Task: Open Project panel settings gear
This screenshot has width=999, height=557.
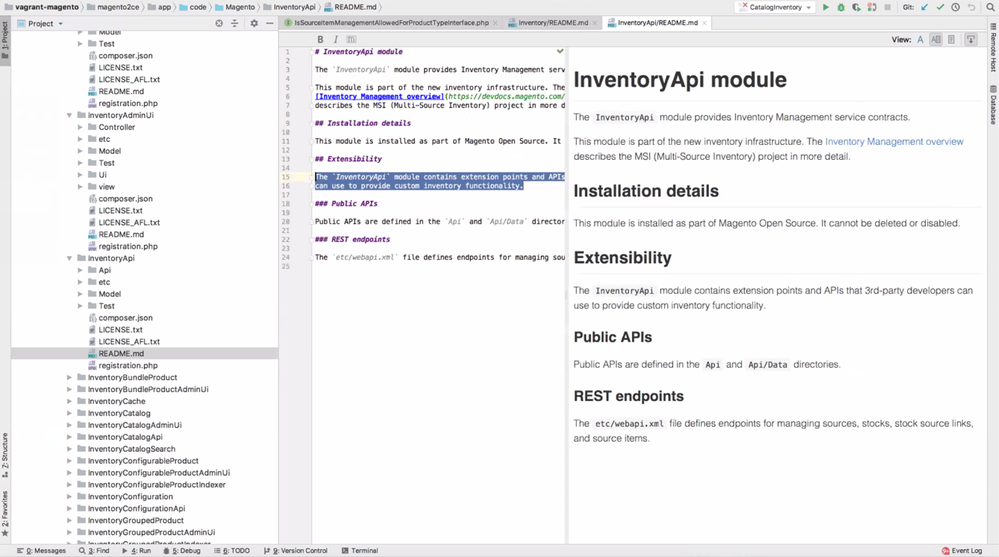Action: [x=253, y=23]
